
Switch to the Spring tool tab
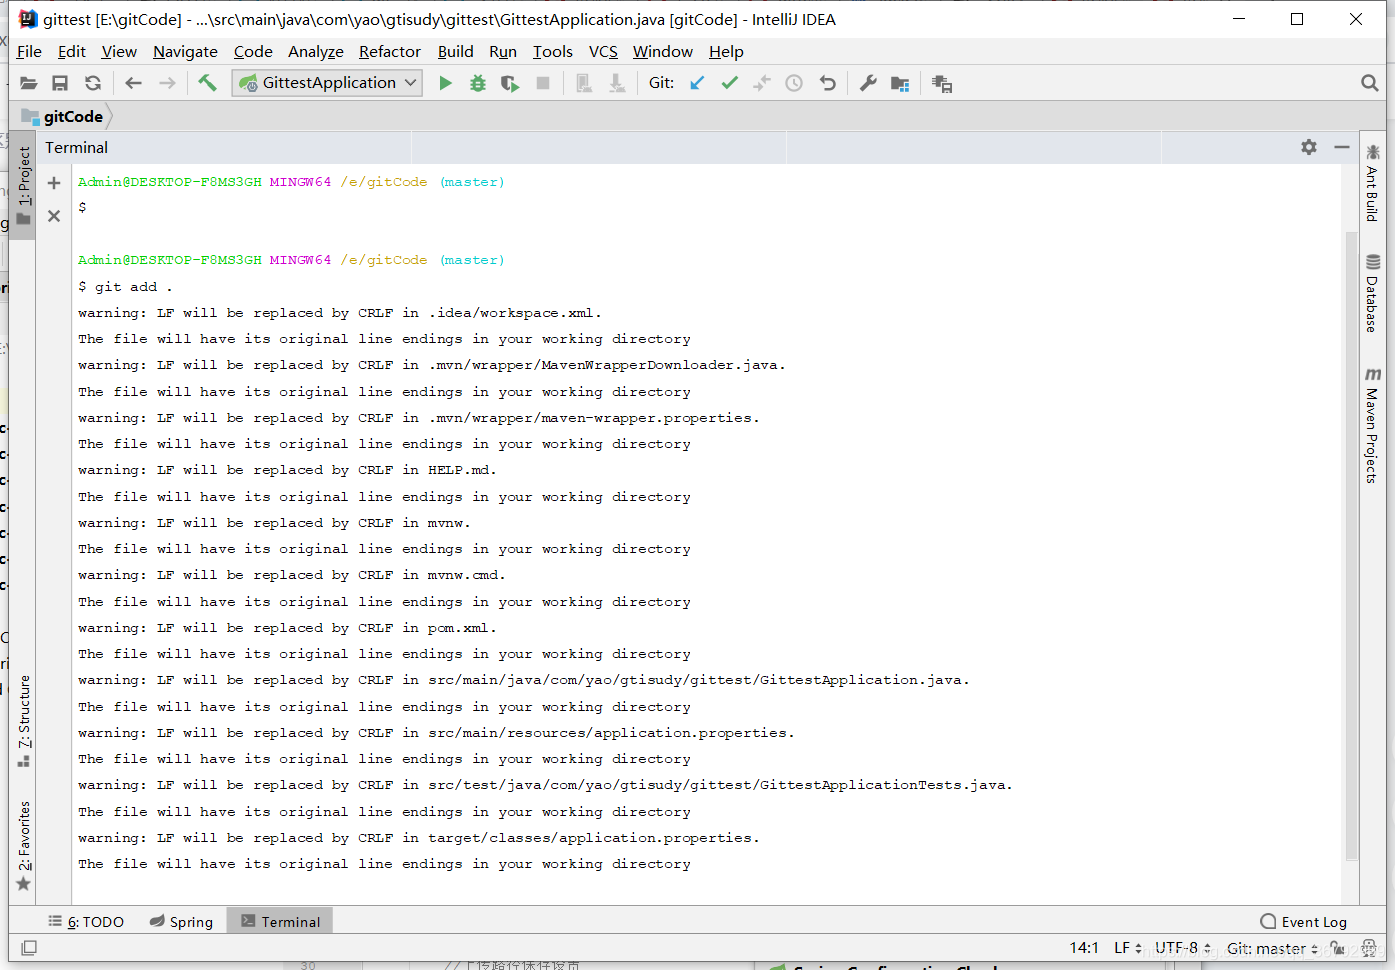[181, 922]
